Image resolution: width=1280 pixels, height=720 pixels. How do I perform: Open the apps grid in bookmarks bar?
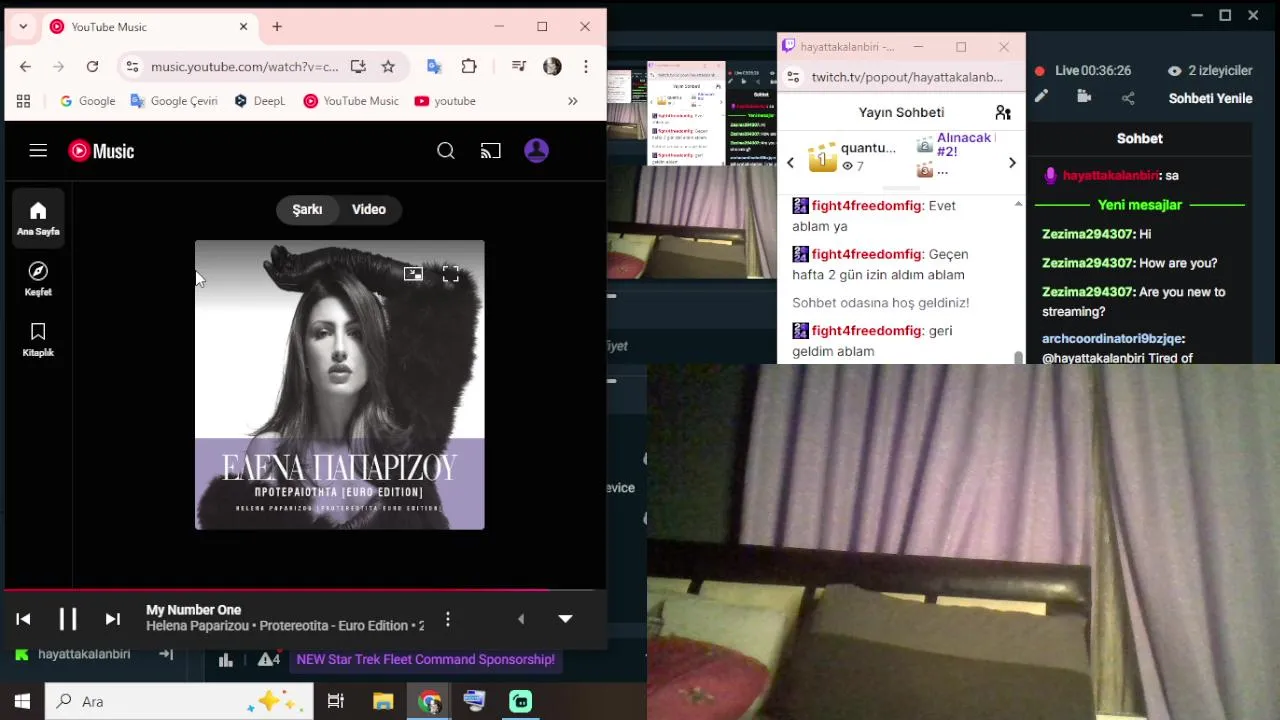(23, 101)
